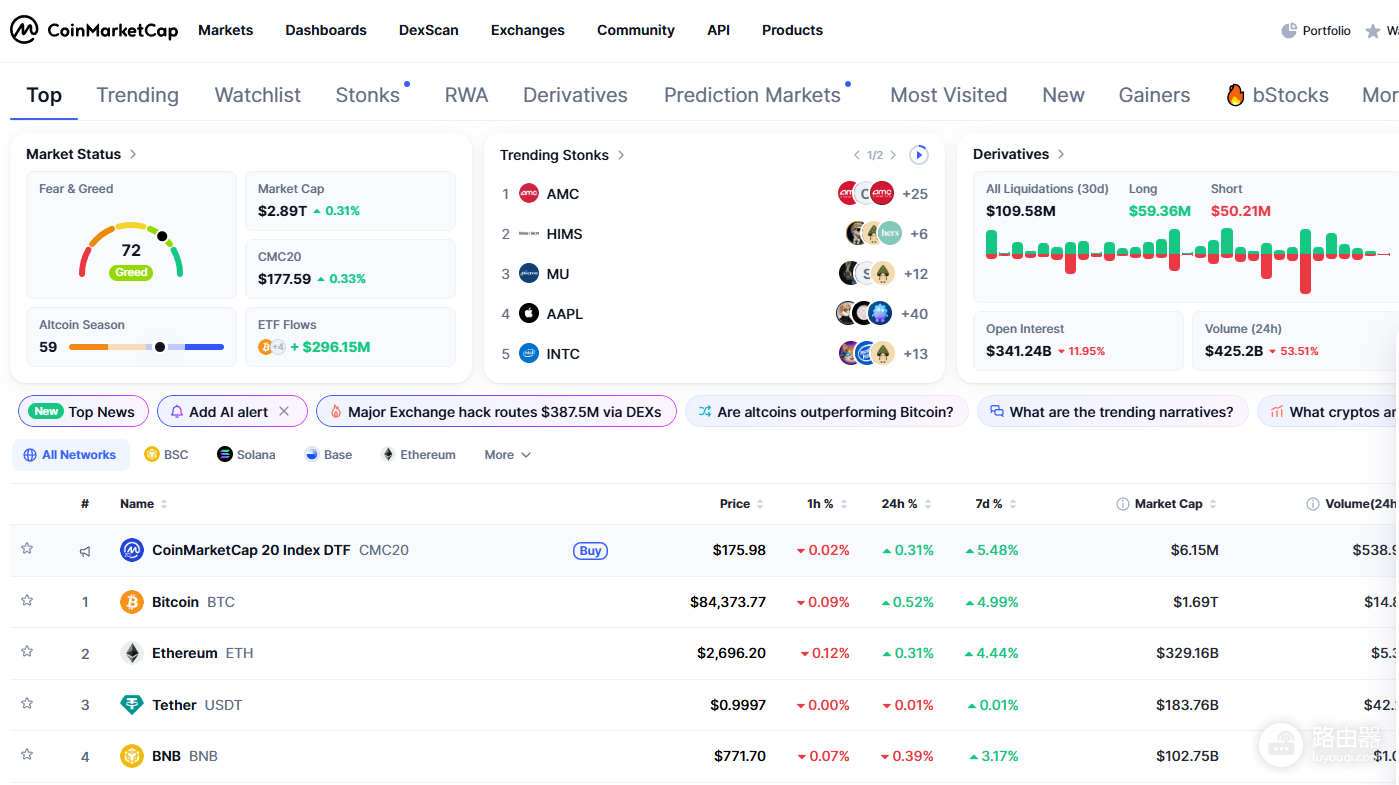
Task: Add Ethereum to watchlist with star
Action: 27,651
